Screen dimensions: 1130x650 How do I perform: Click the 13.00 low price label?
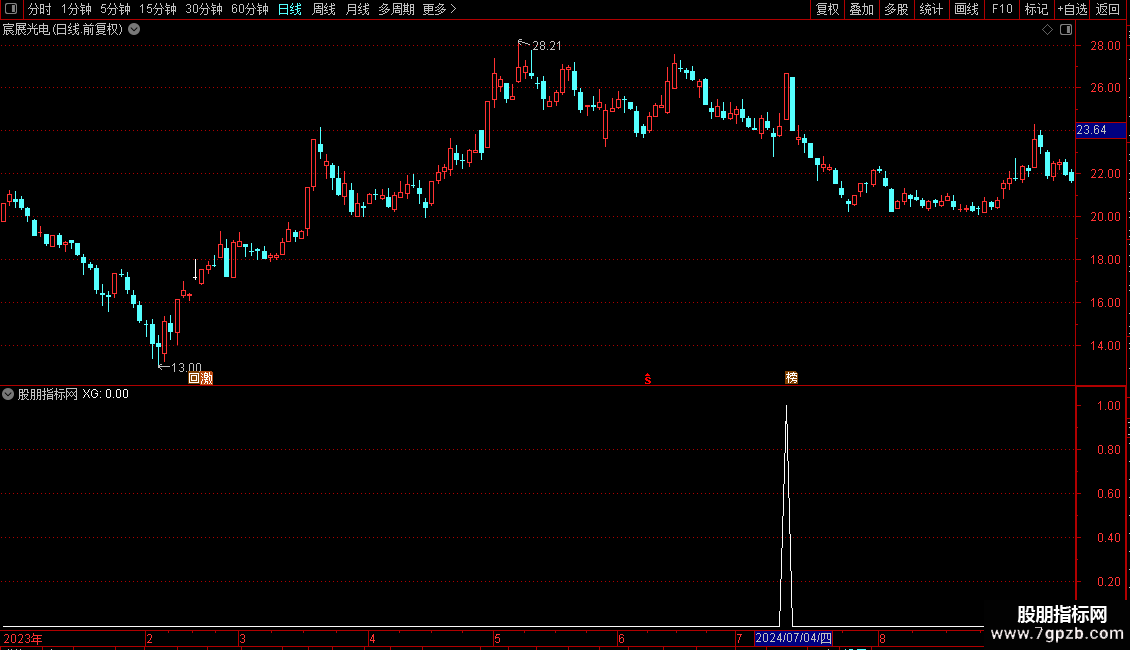click(186, 368)
